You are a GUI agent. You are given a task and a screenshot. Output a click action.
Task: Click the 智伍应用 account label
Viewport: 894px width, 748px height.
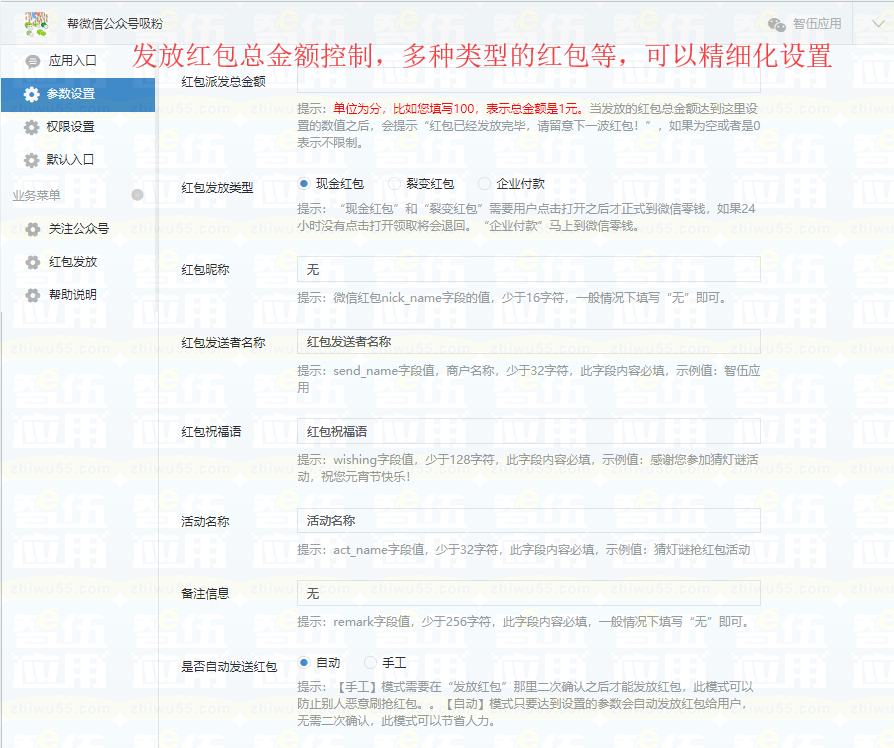coord(817,24)
